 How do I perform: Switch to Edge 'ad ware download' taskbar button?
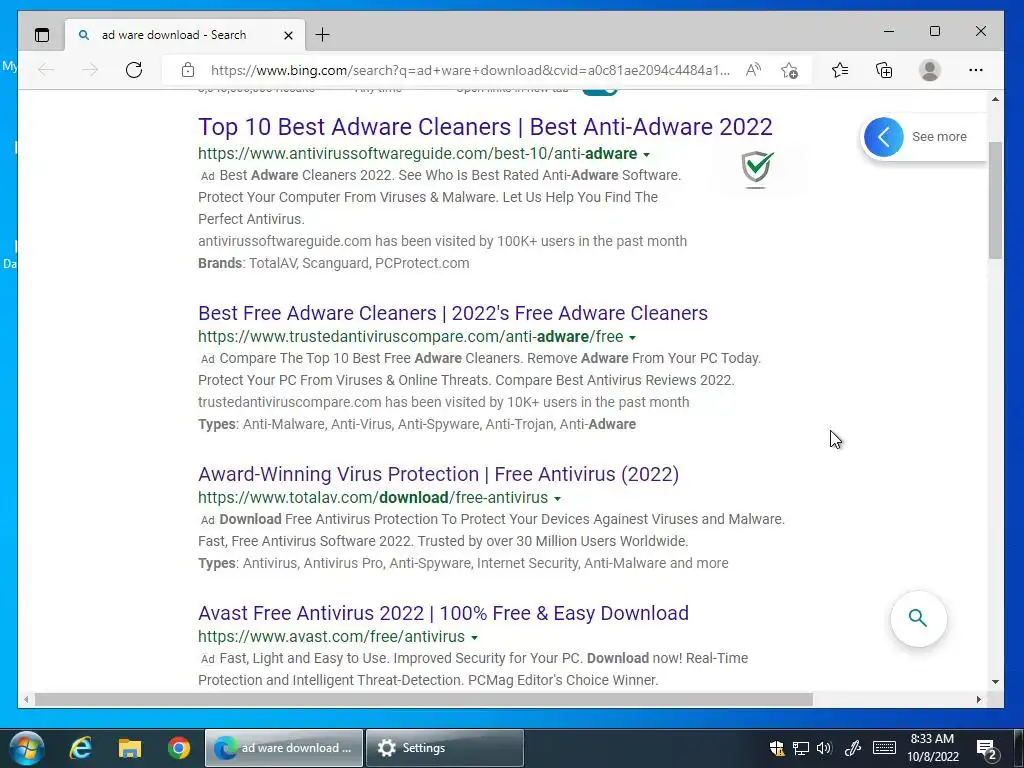284,748
